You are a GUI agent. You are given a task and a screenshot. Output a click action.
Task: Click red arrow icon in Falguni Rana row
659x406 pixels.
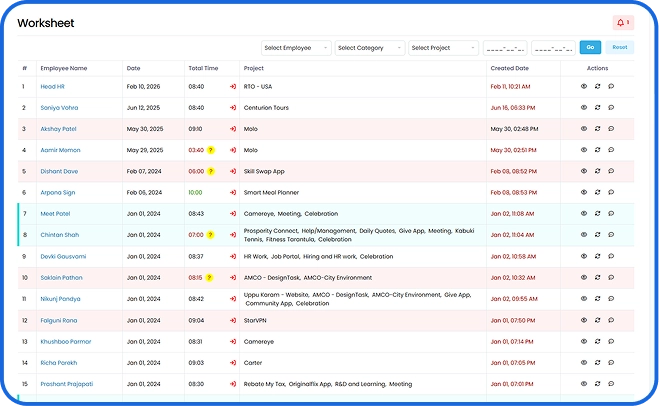click(233, 320)
